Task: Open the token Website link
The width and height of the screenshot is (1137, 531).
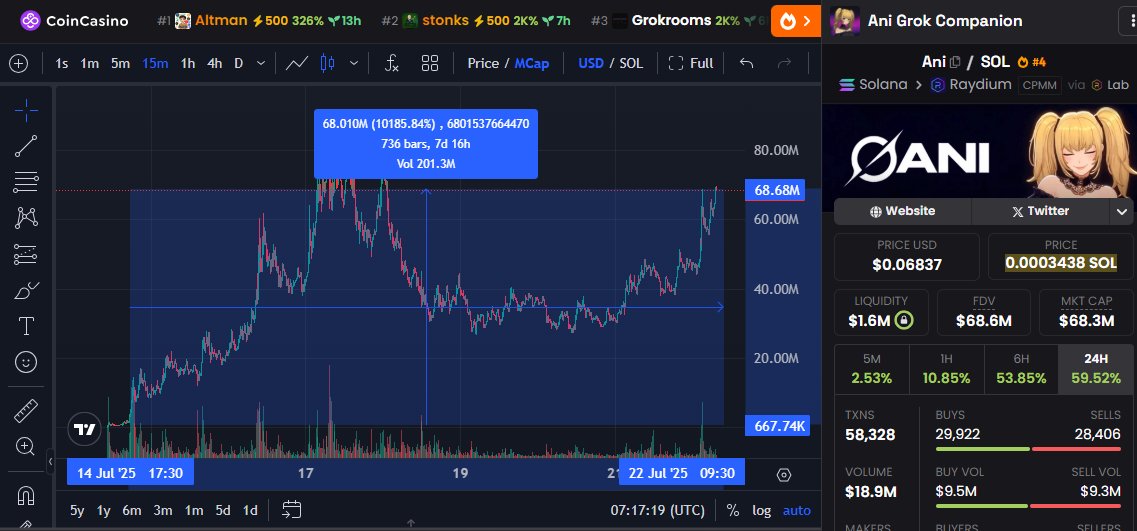Action: pos(902,211)
